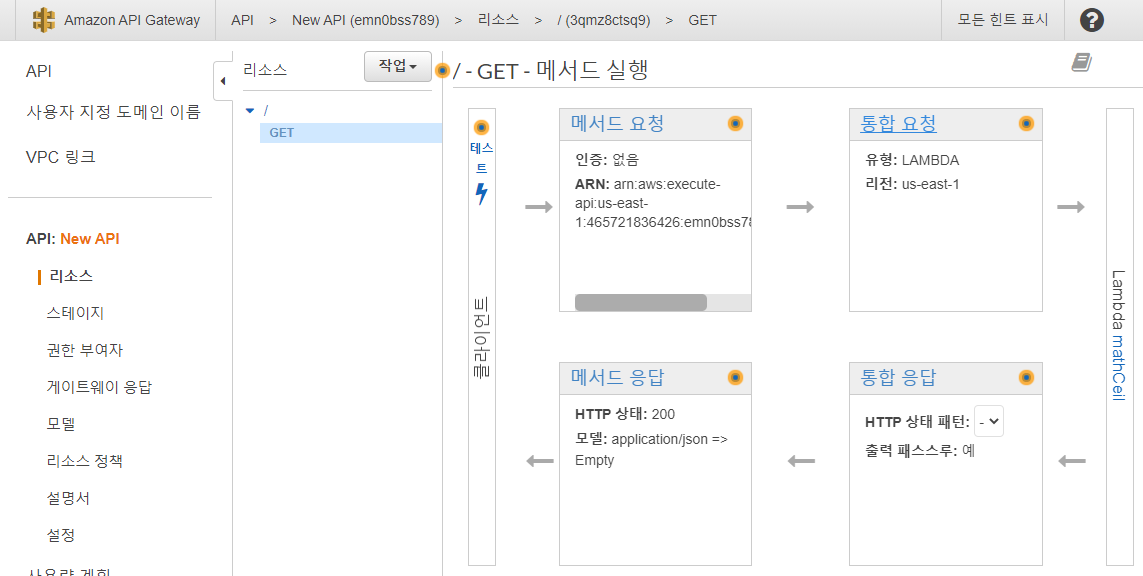Collapse the root / resource tree arrow
The width and height of the screenshot is (1143, 576).
[250, 111]
